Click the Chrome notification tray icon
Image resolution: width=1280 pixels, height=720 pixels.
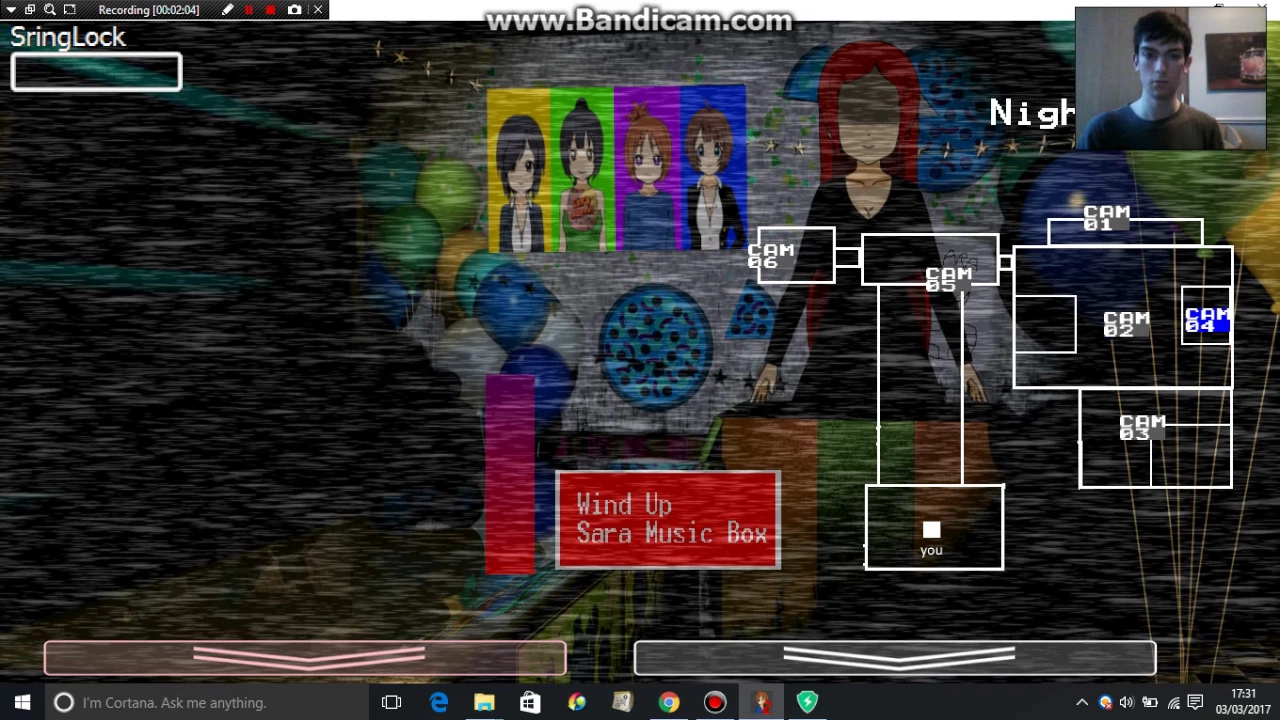coord(1105,703)
